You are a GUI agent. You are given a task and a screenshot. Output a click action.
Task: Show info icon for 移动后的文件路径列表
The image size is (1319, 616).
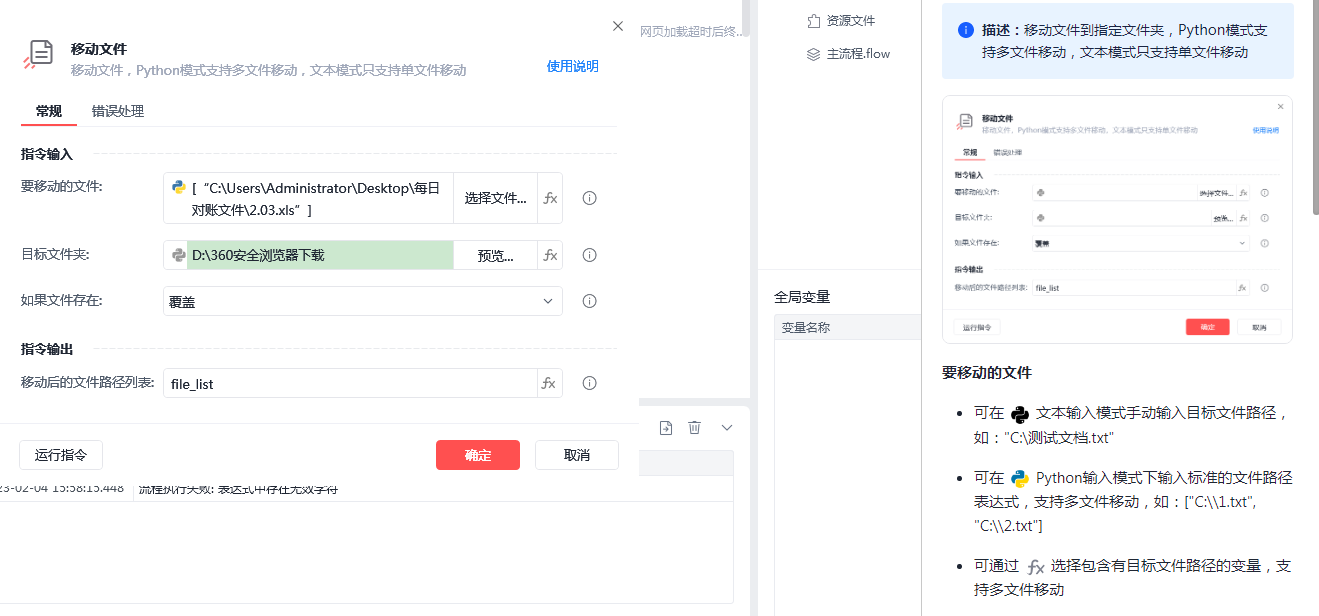(590, 383)
